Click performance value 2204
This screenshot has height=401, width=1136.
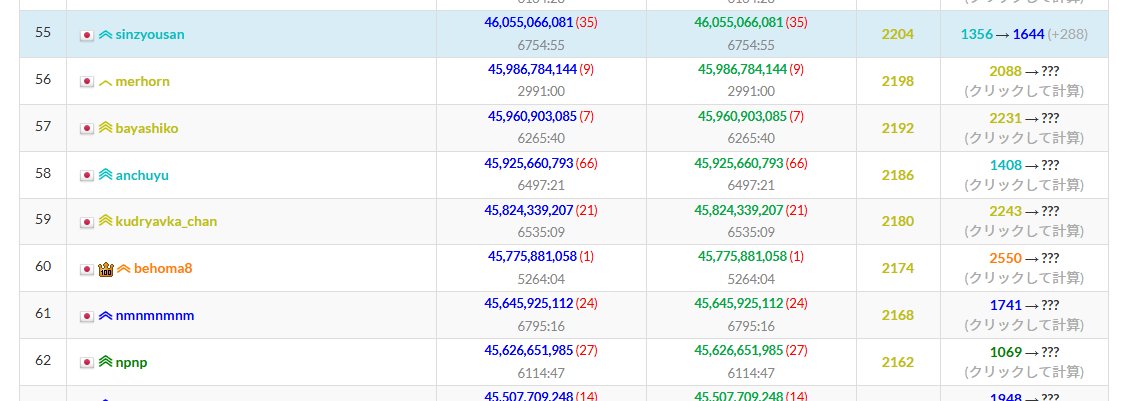tap(898, 34)
